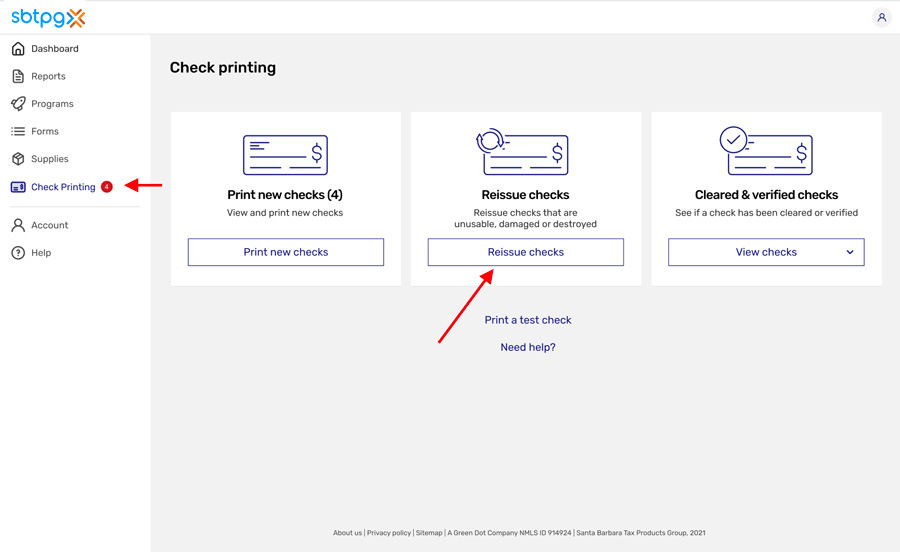Click the Dashboard home icon
This screenshot has width=900, height=552.
18,49
